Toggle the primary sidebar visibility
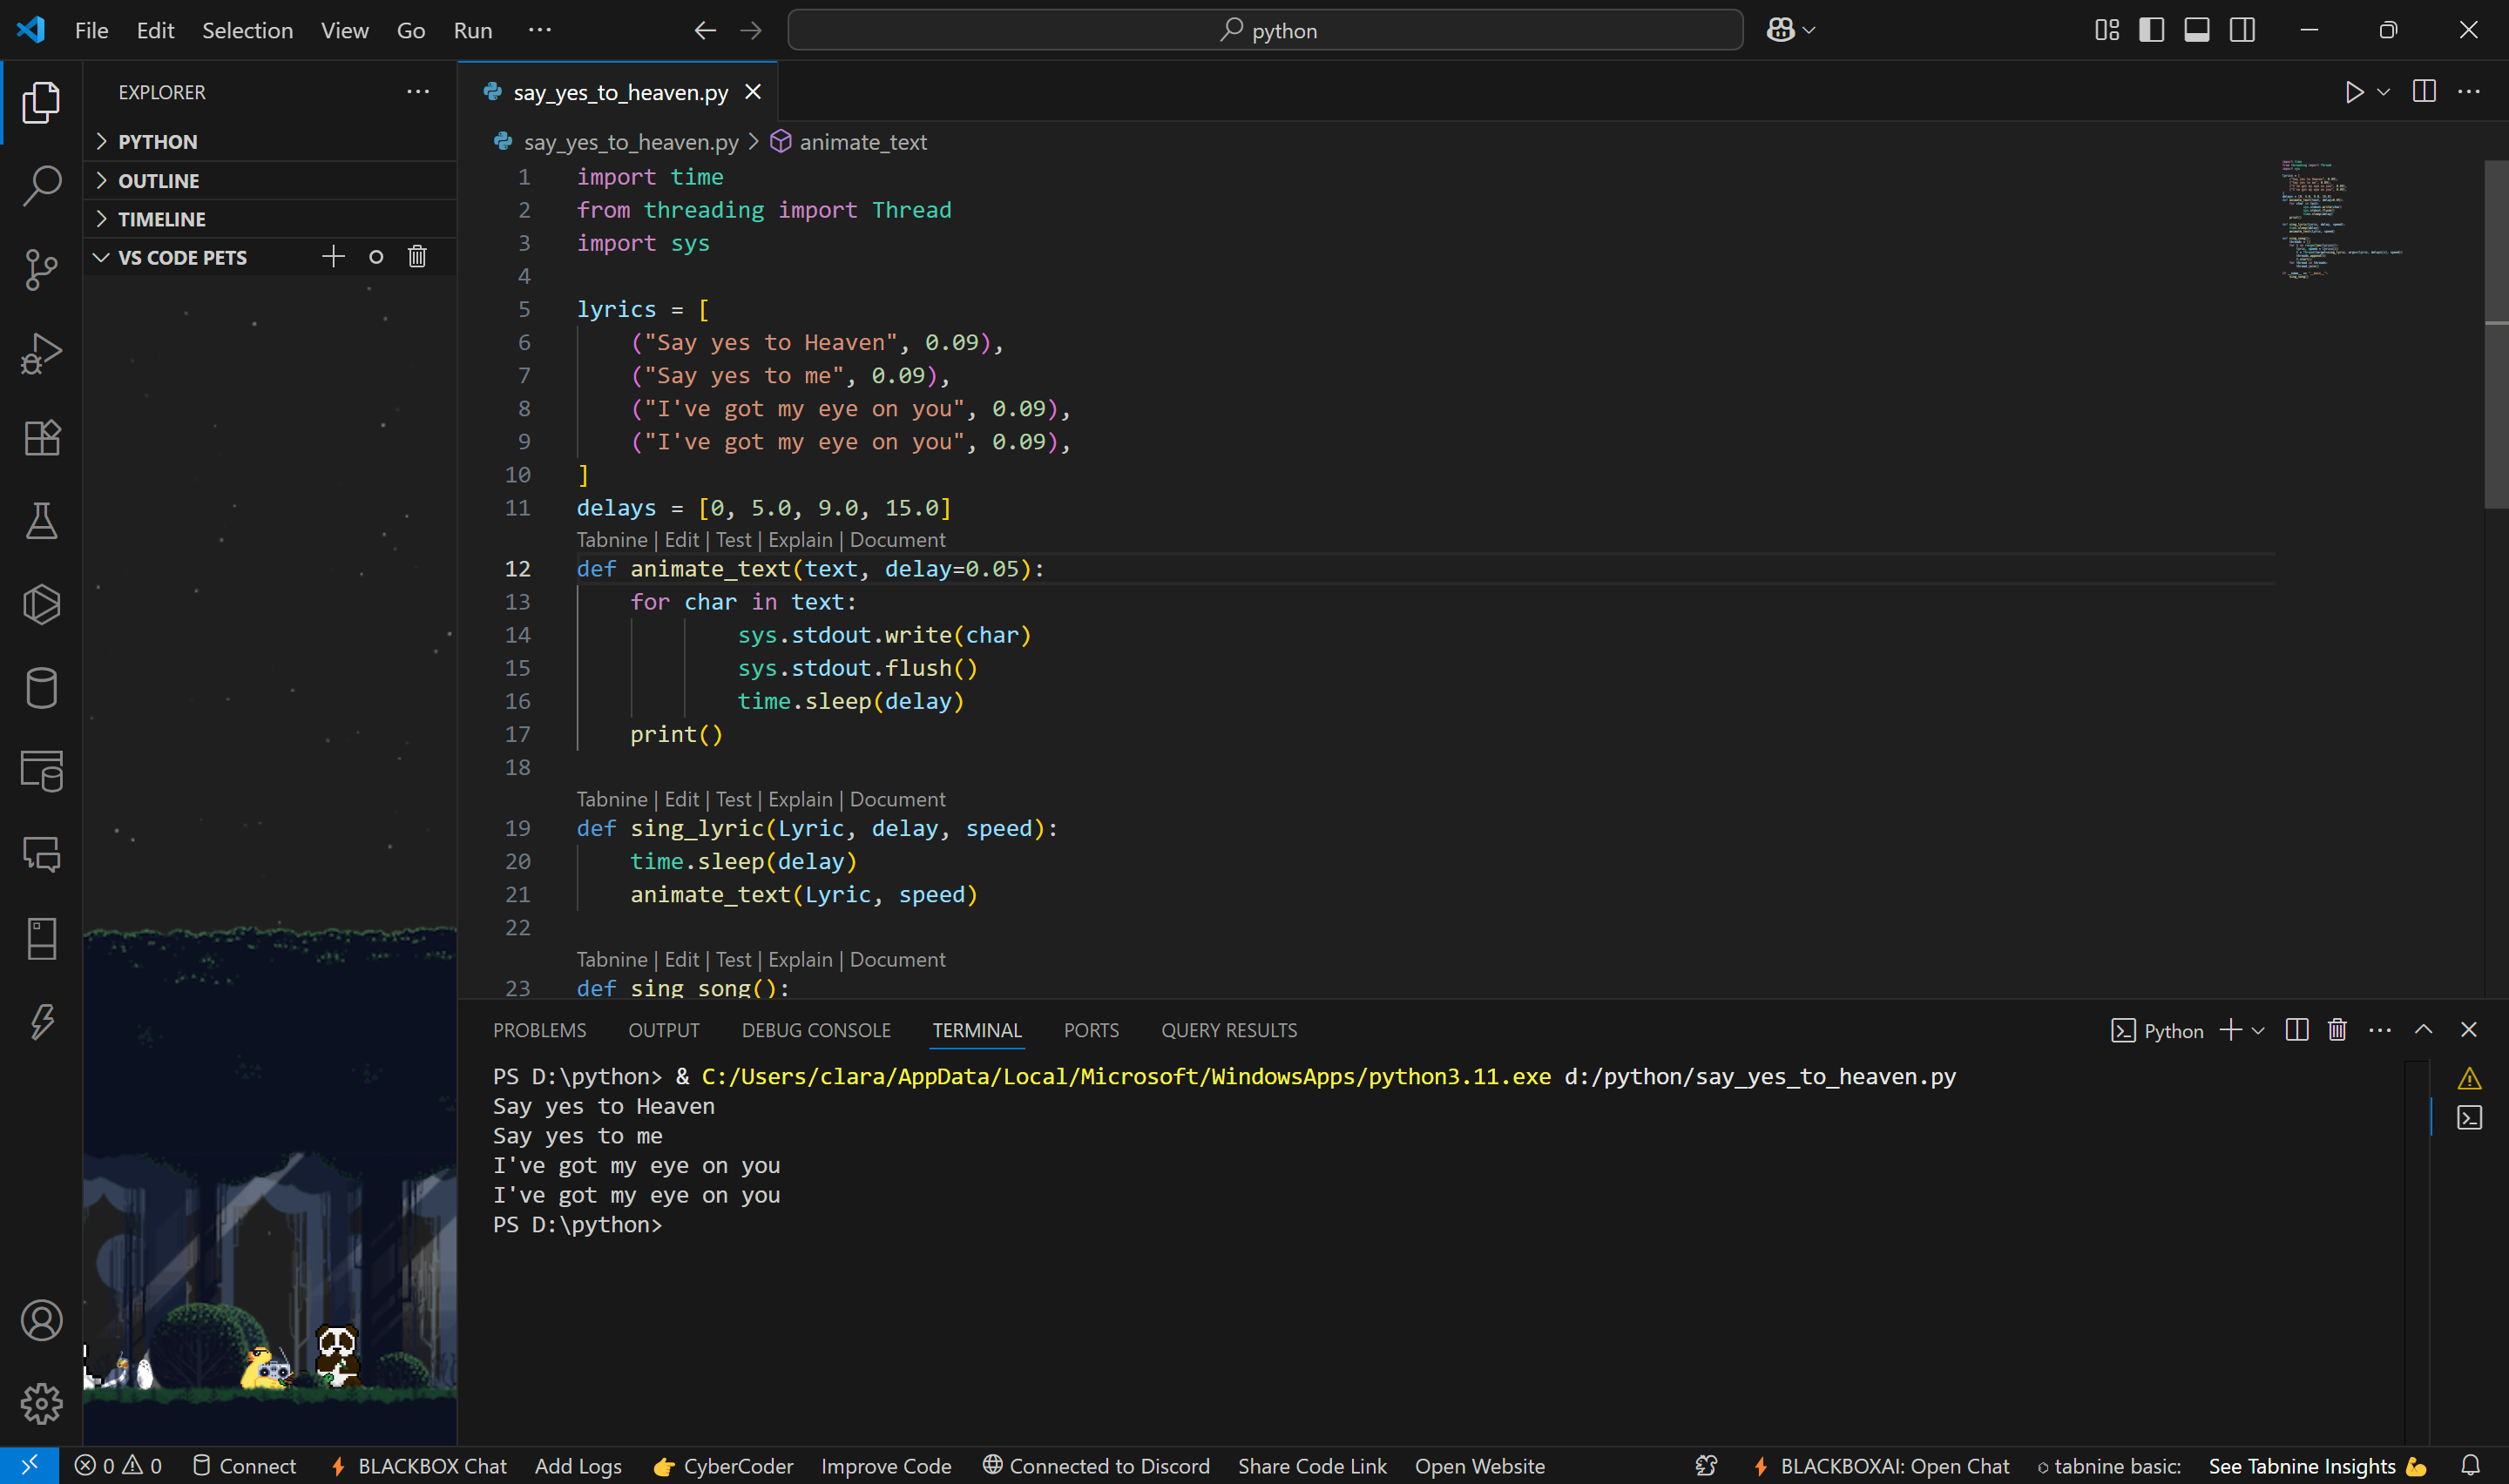Image resolution: width=2509 pixels, height=1484 pixels. click(2150, 30)
